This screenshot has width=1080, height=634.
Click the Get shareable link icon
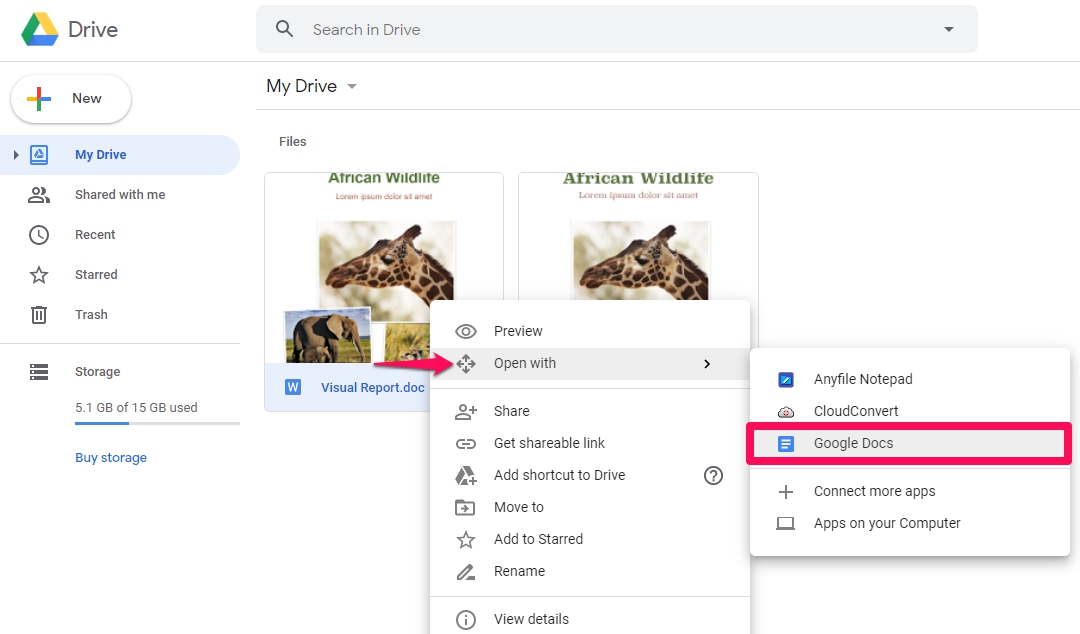(466, 443)
